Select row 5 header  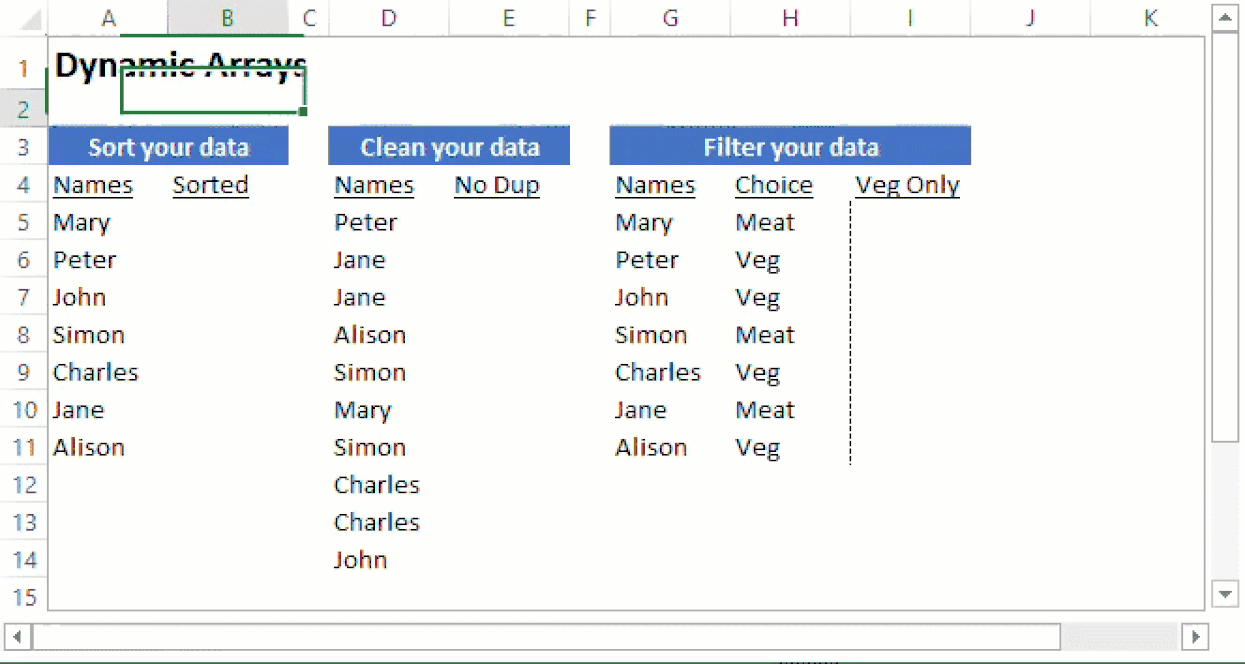pos(24,222)
